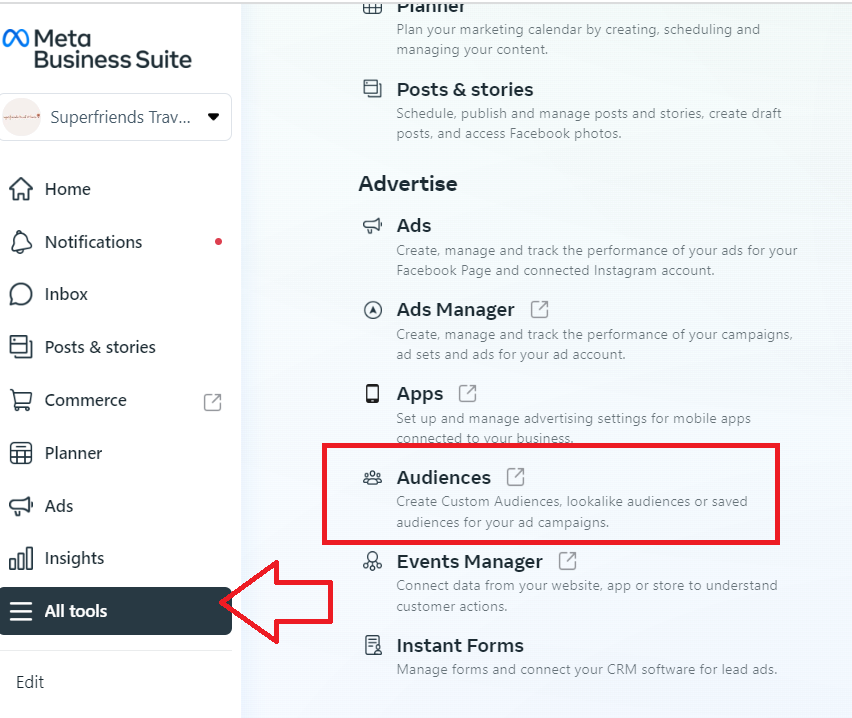852x718 pixels.
Task: Click text 'Set up and manage advertising settings for mobile apps'
Action: [573, 418]
